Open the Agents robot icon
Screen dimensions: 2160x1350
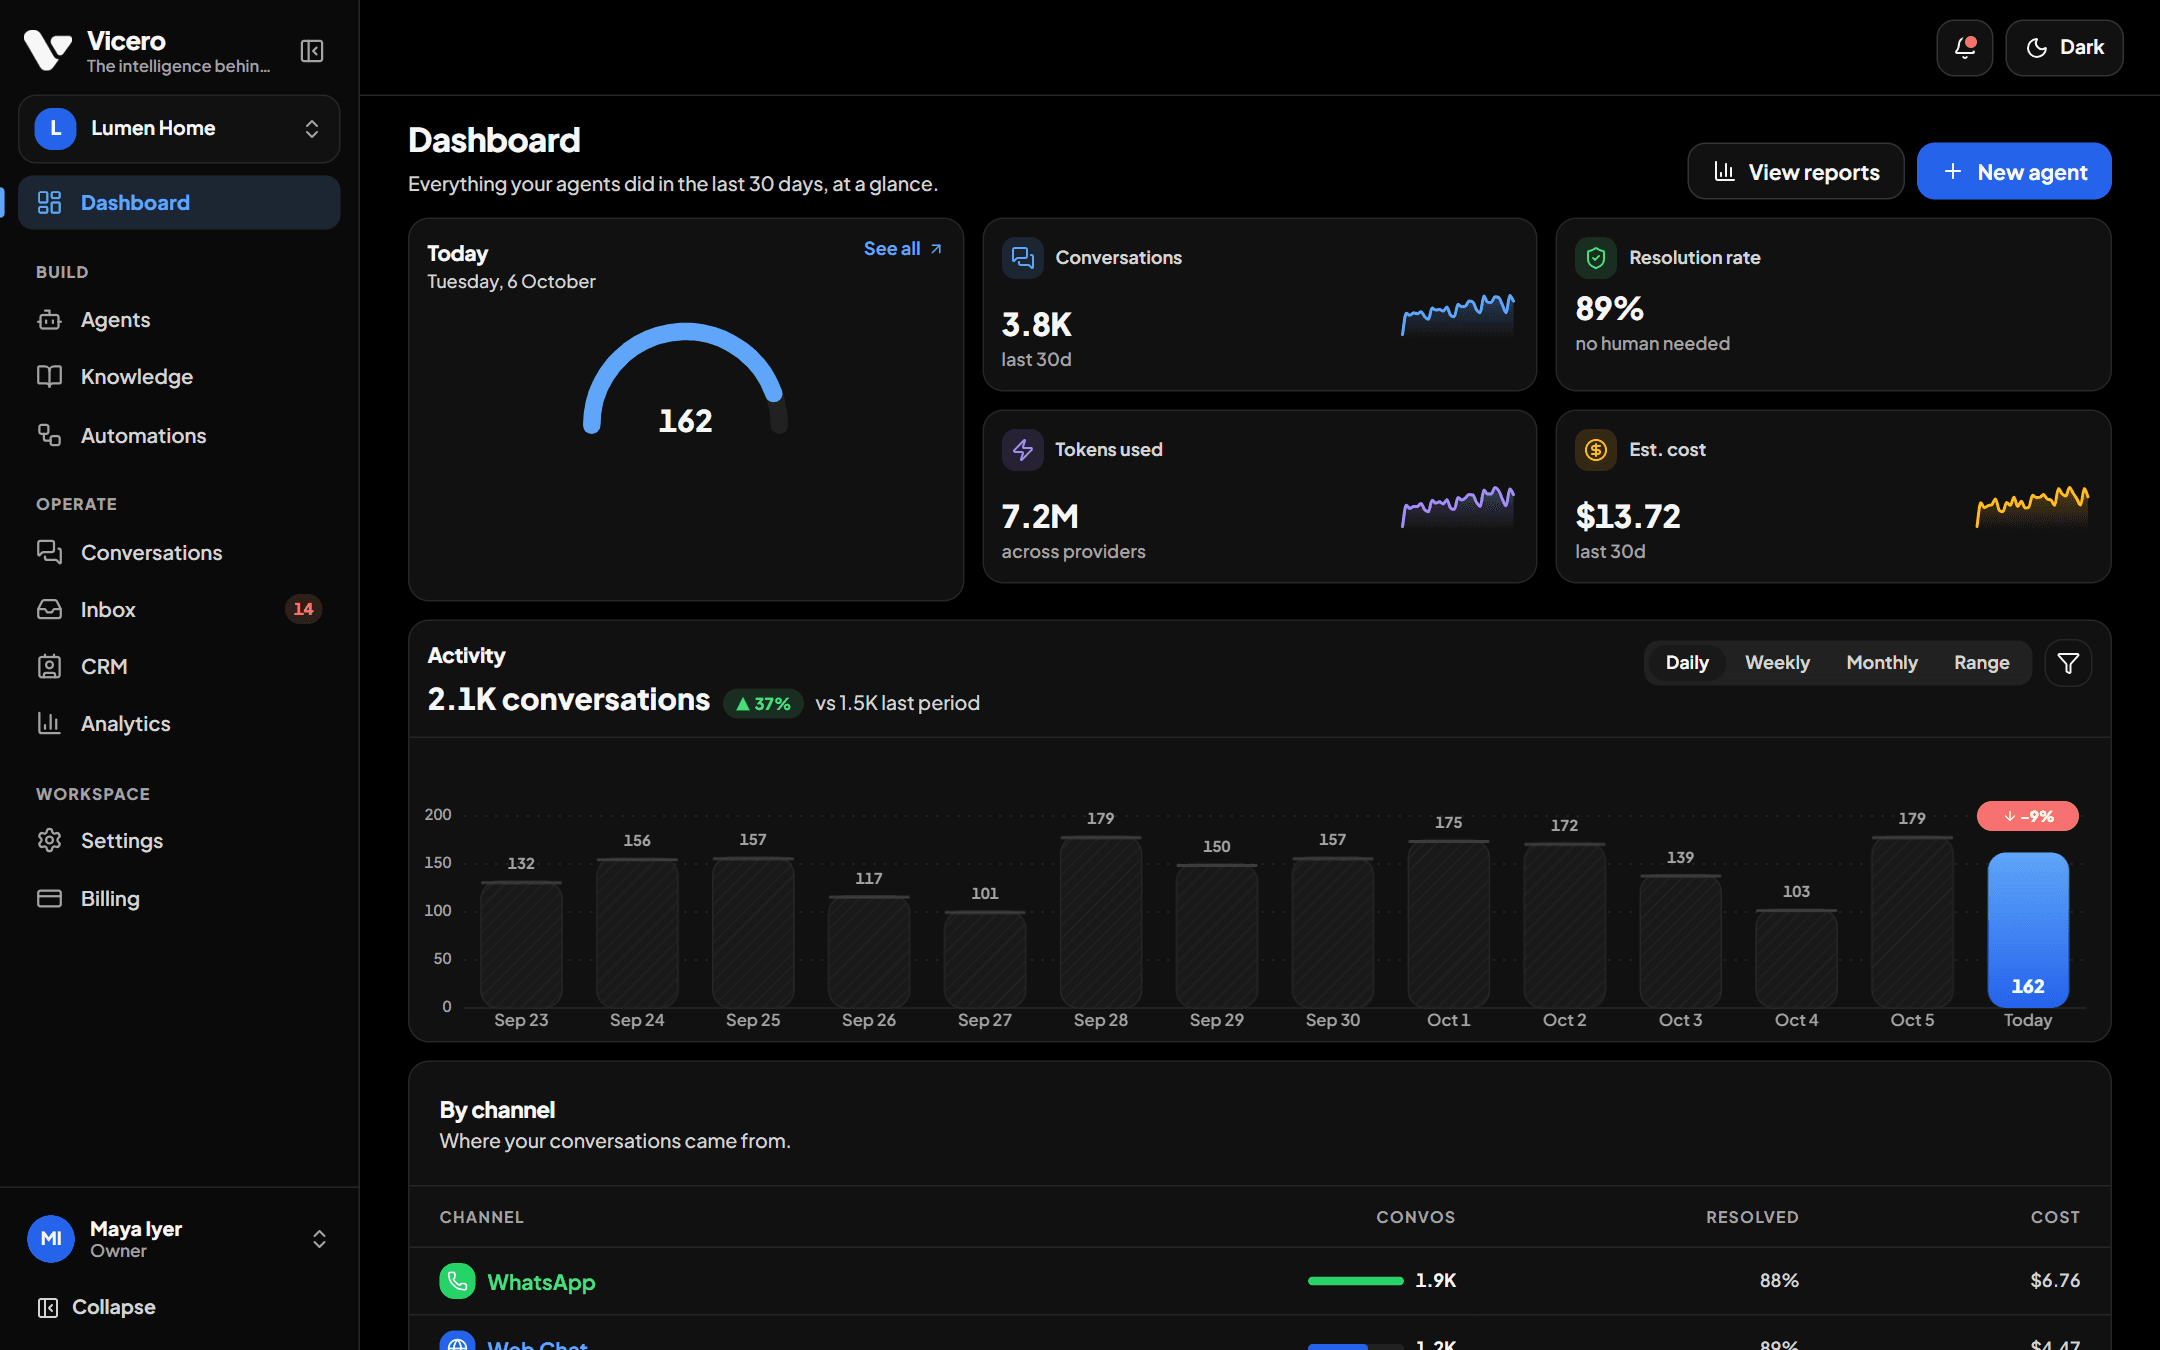[x=49, y=320]
